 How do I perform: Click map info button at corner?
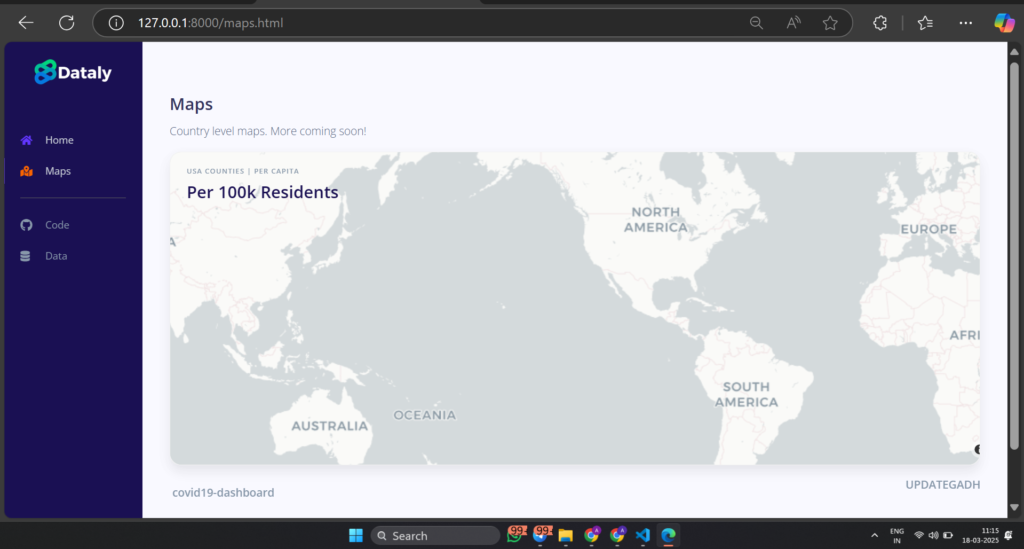click(977, 449)
